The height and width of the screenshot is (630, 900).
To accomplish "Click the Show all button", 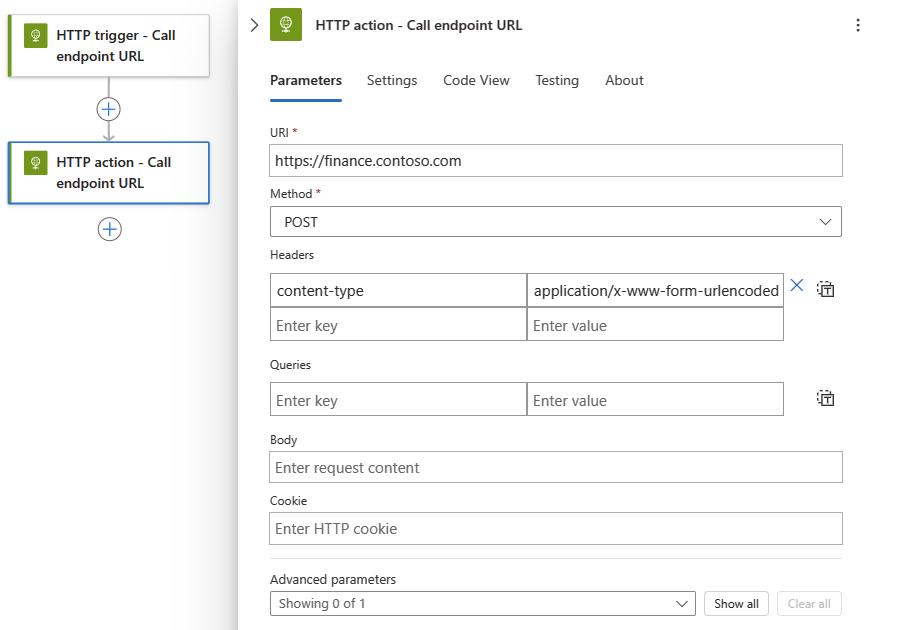I will click(x=737, y=604).
